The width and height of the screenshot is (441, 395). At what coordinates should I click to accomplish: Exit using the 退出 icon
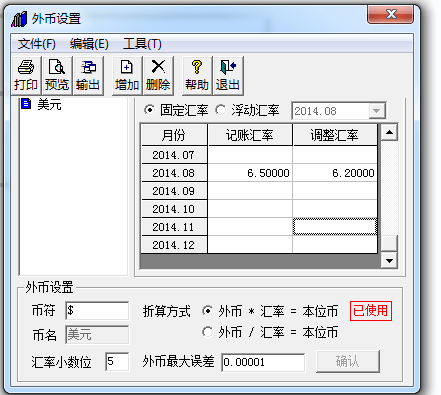228,76
